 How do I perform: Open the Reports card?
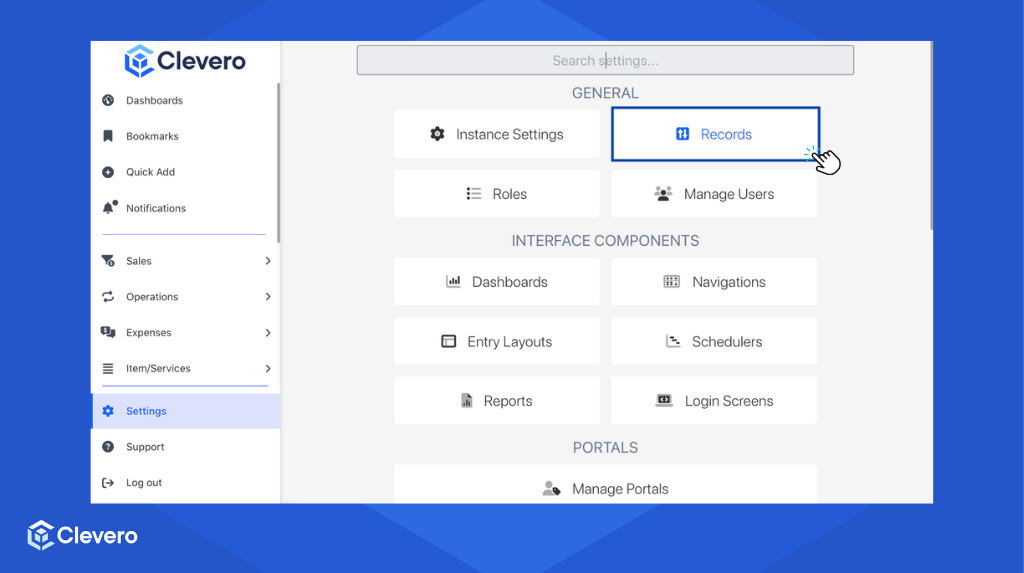pos(497,401)
